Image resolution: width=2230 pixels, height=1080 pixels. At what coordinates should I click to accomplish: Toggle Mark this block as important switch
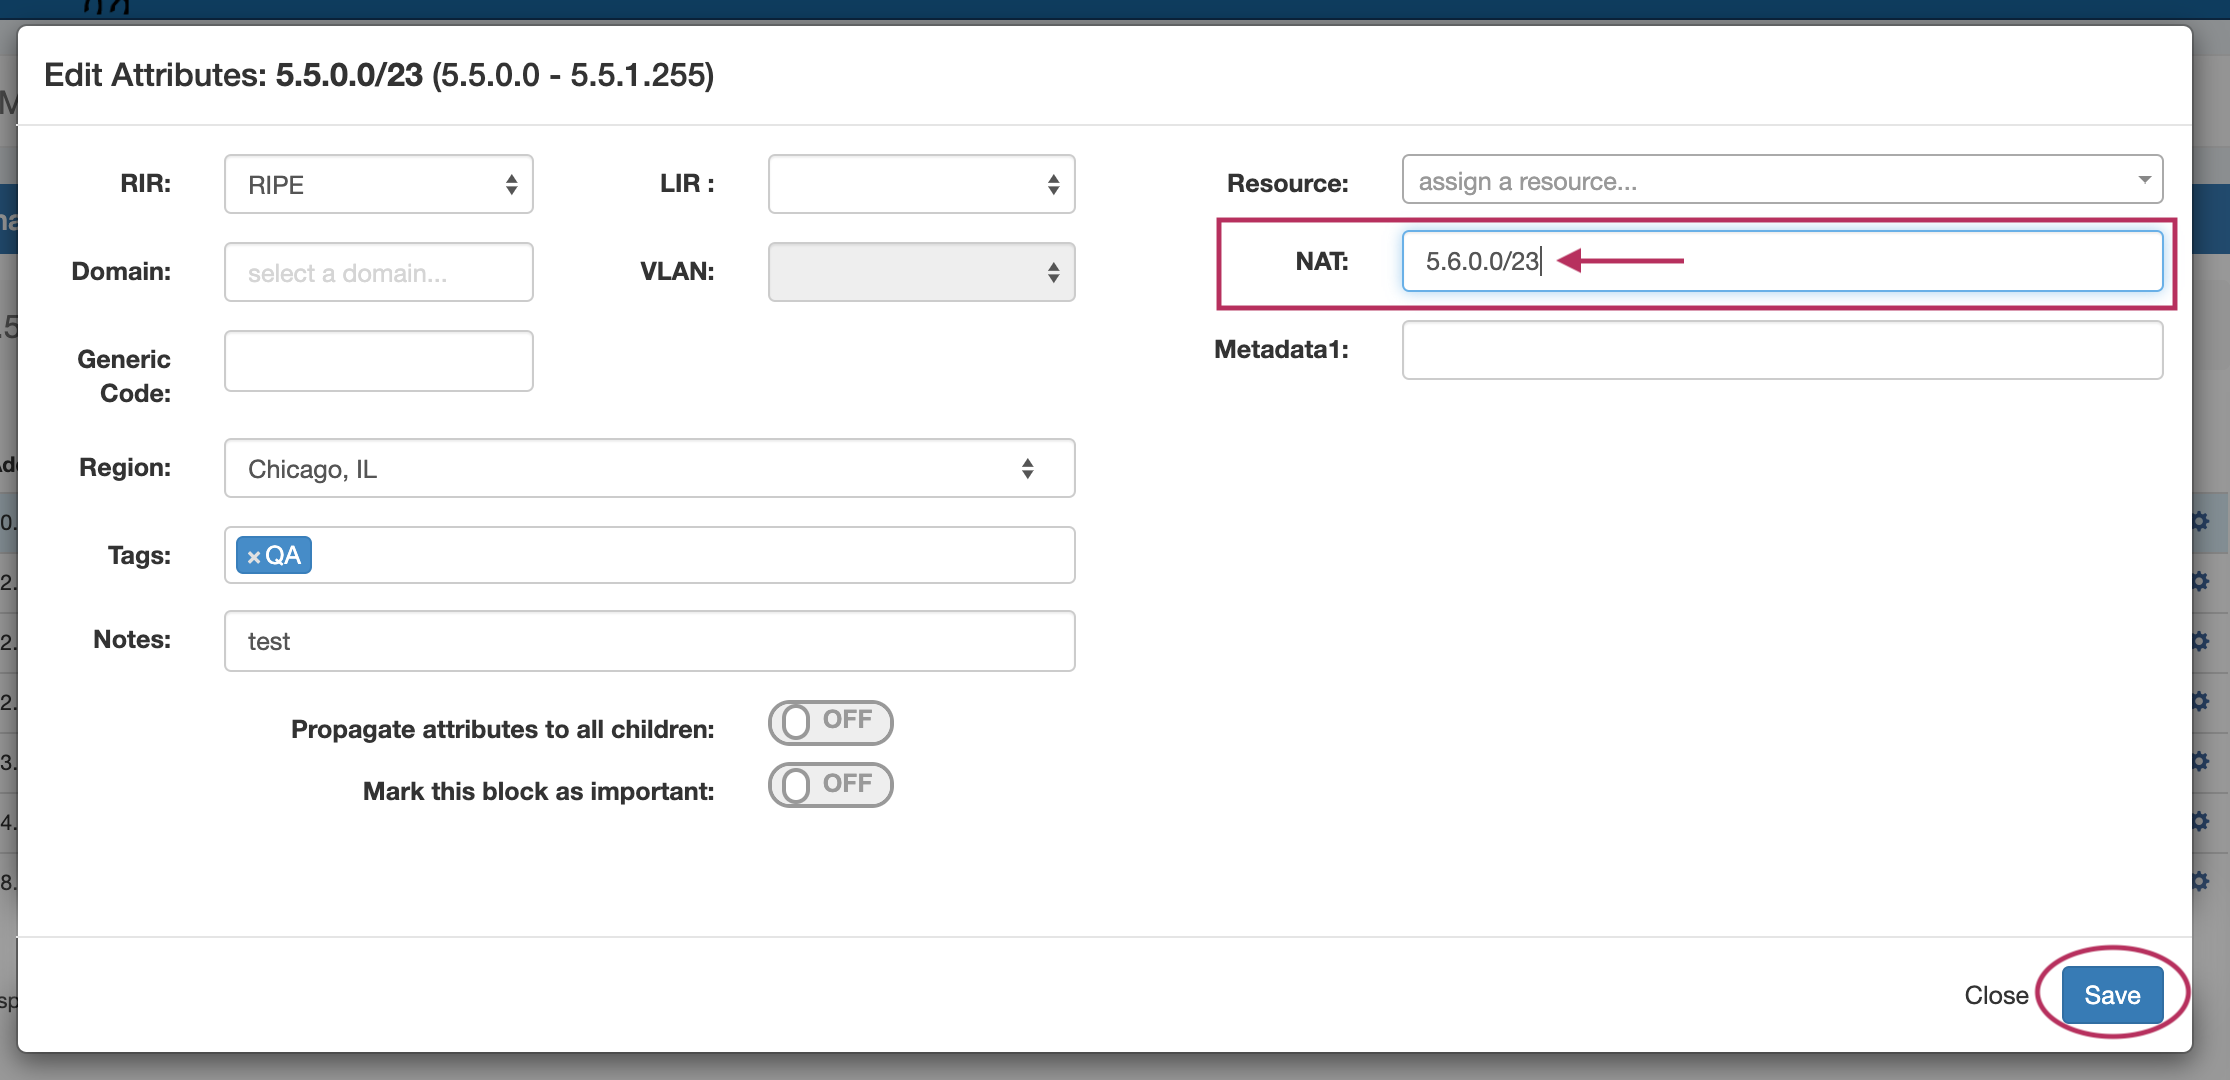click(830, 785)
